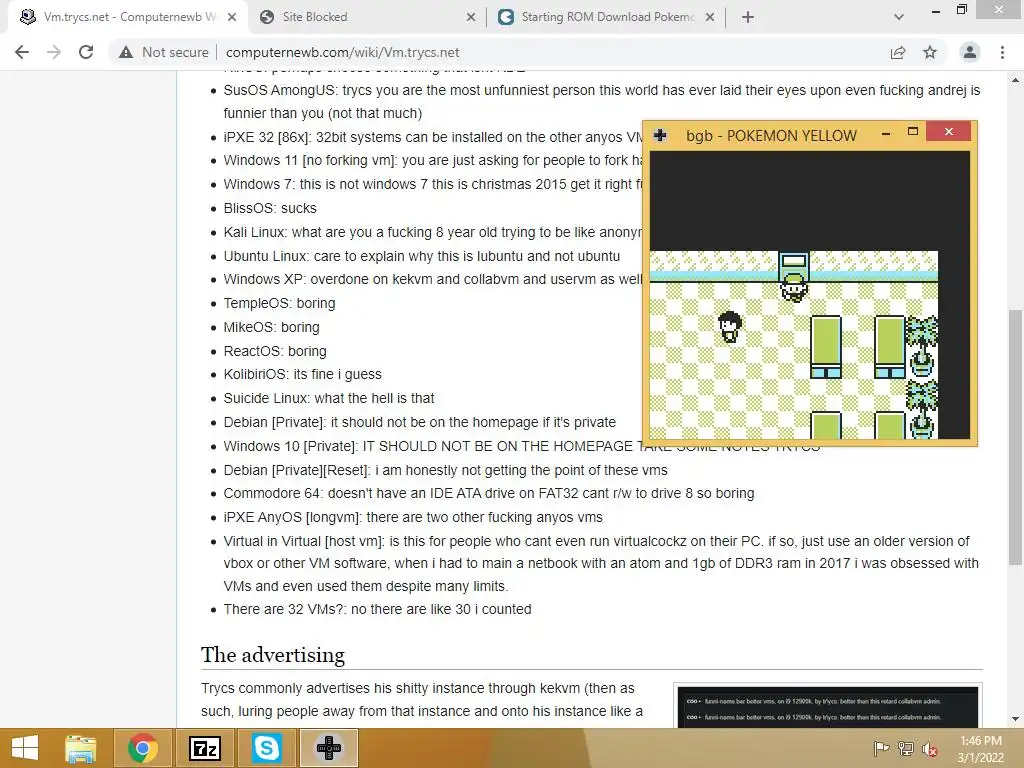Image resolution: width=1024 pixels, height=768 pixels.
Task: Open 7-Zip from the taskbar
Action: click(204, 748)
